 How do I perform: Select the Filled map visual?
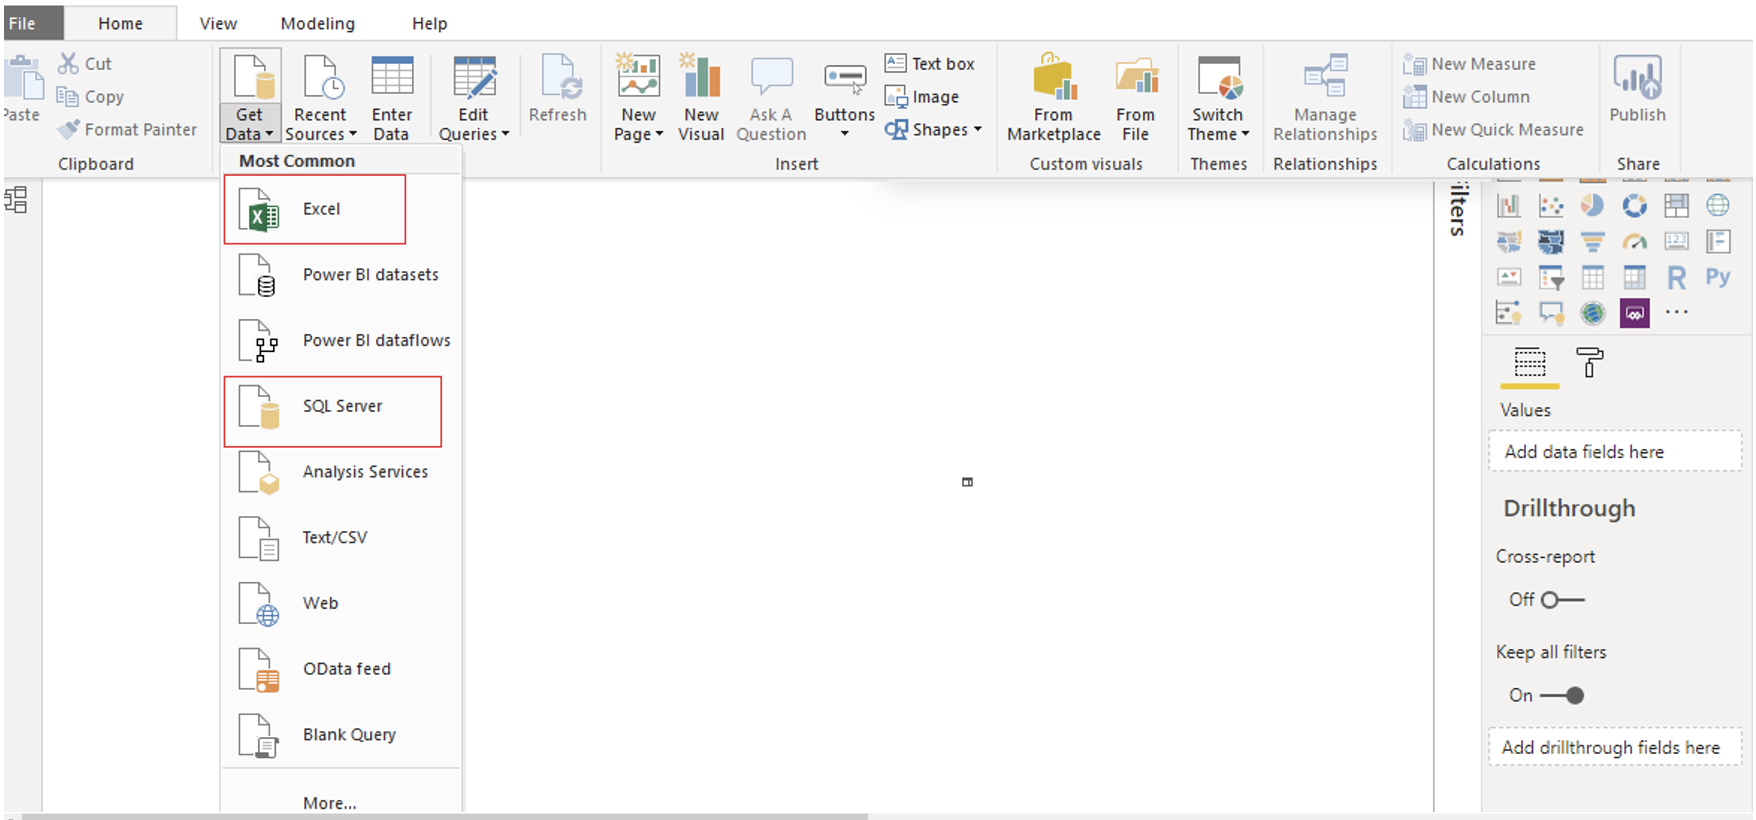tap(1509, 242)
